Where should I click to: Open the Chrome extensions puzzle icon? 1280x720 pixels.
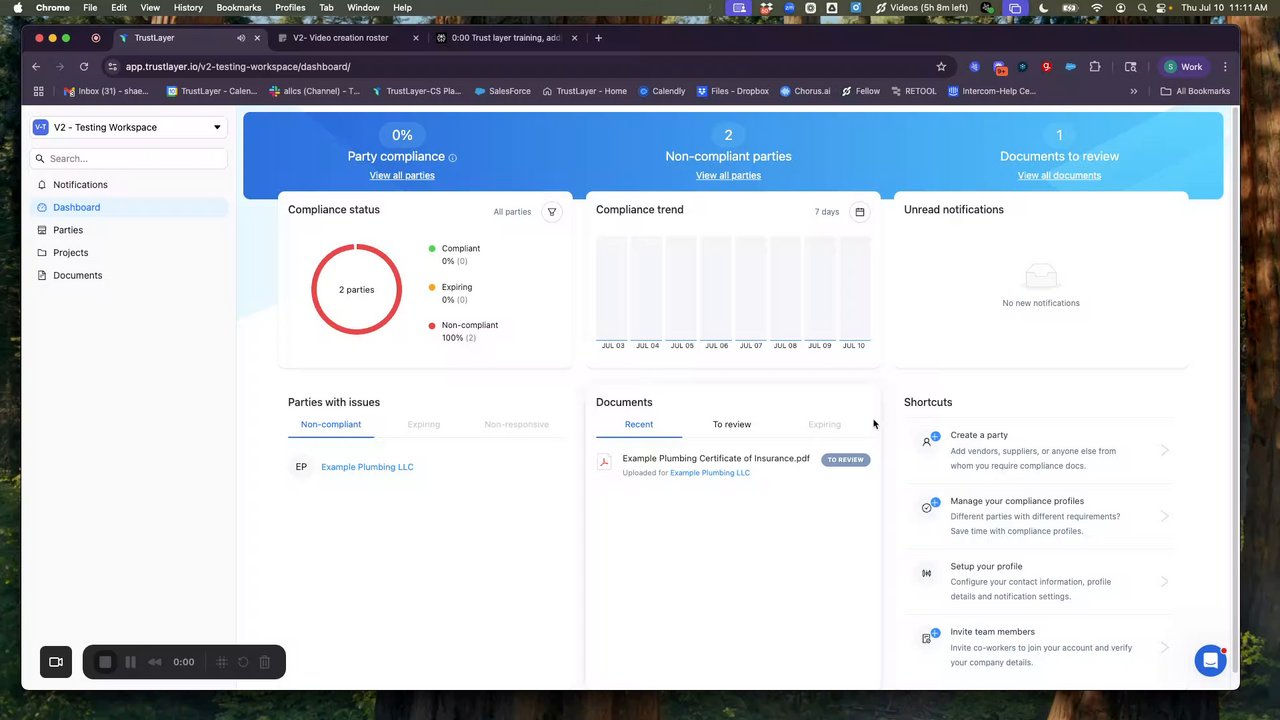(1095, 67)
